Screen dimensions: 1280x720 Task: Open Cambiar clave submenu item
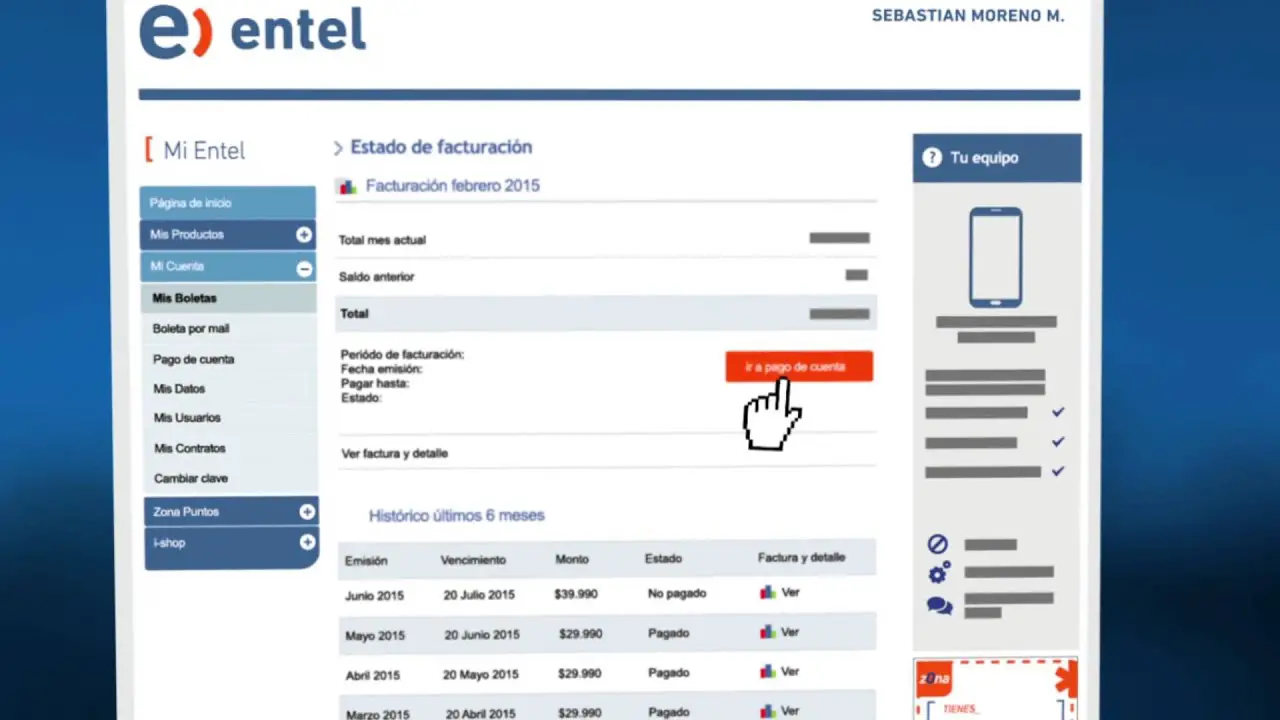click(x=191, y=479)
